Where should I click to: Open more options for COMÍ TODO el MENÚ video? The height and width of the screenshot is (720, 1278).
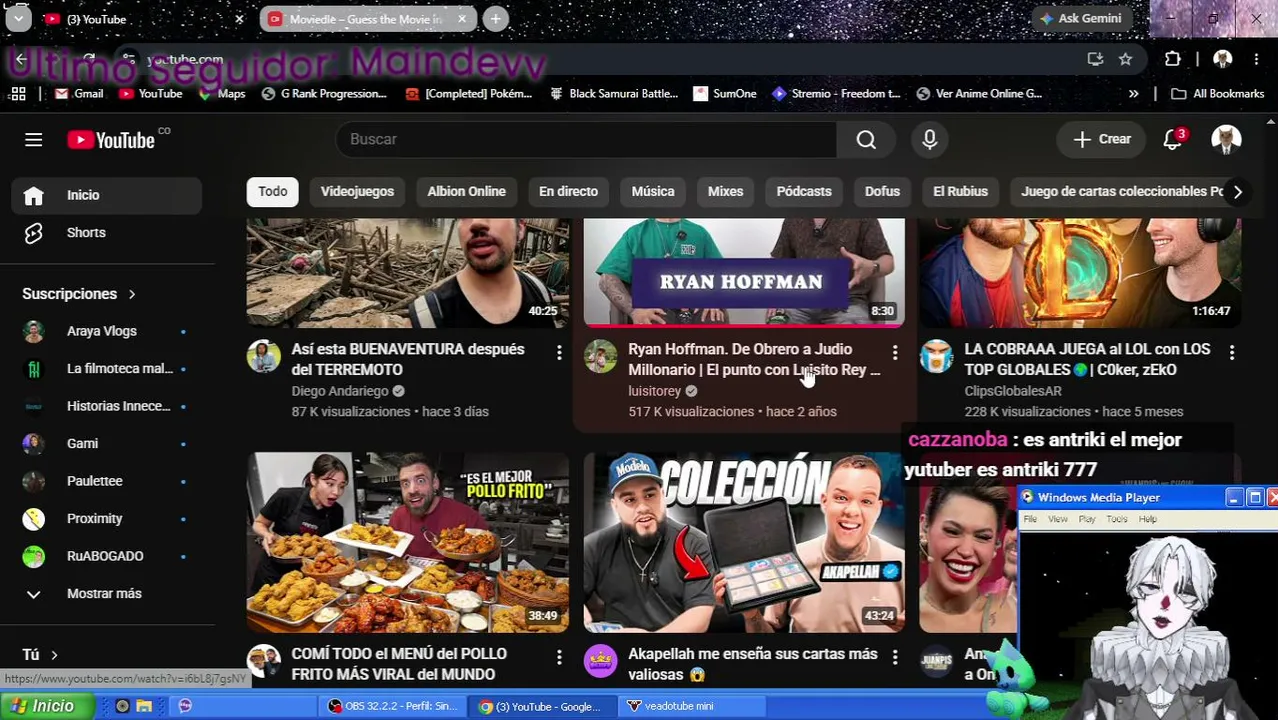coord(559,657)
